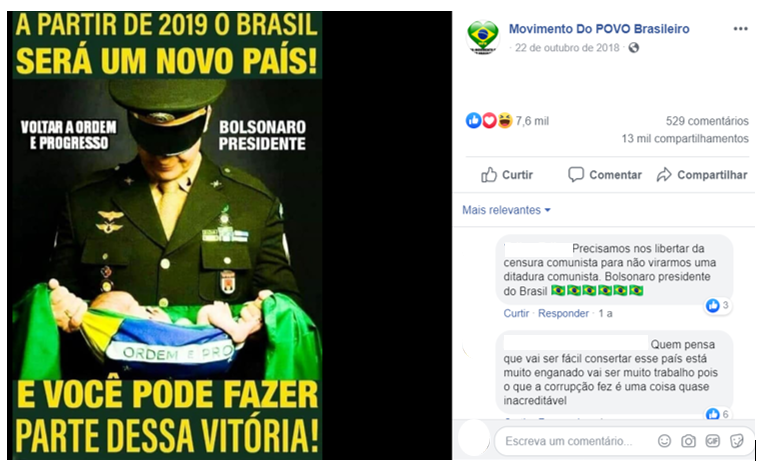The image size is (759, 463).
Task: Like the post with Curtir button
Action: (507, 175)
